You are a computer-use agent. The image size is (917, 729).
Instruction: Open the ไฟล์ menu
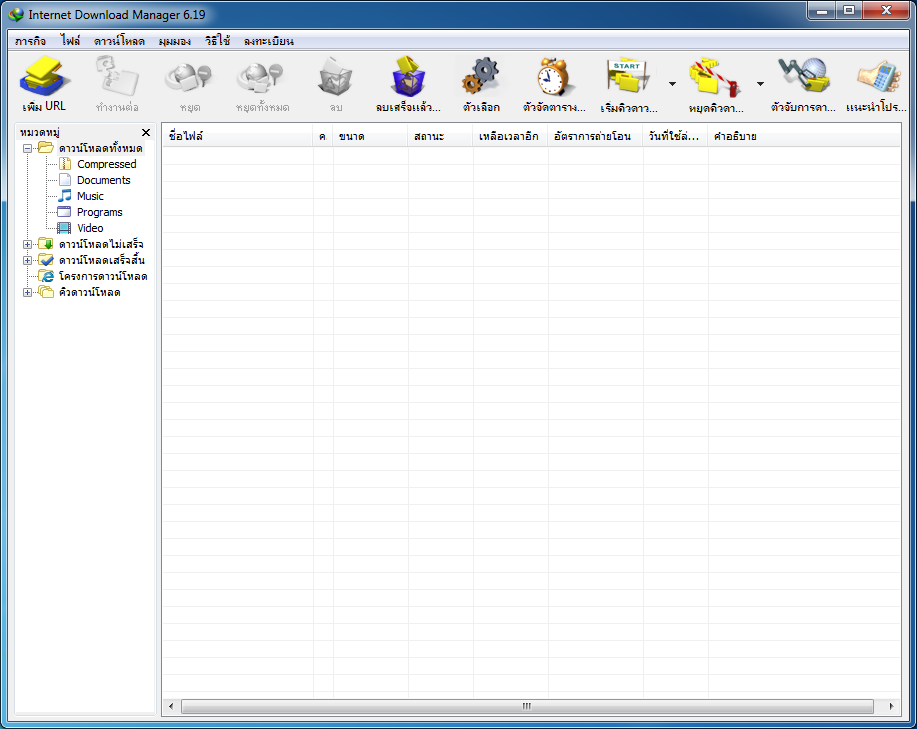click(x=70, y=41)
